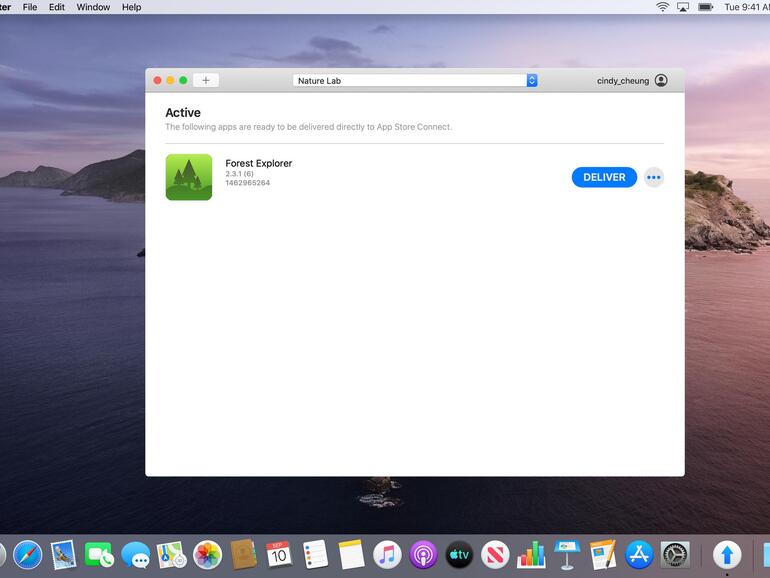This screenshot has height=578, width=770.
Task: Open FaceTime from the Dock
Action: click(99, 555)
